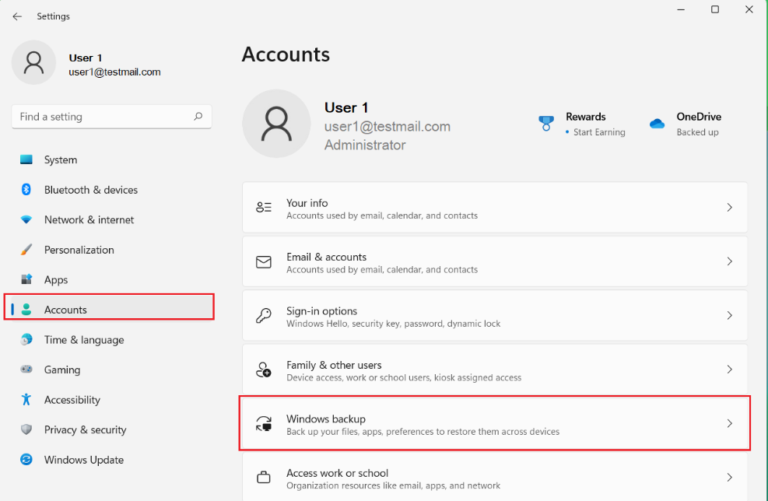The width and height of the screenshot is (768, 501).
Task: Select System in the sidebar
Action: (x=60, y=160)
